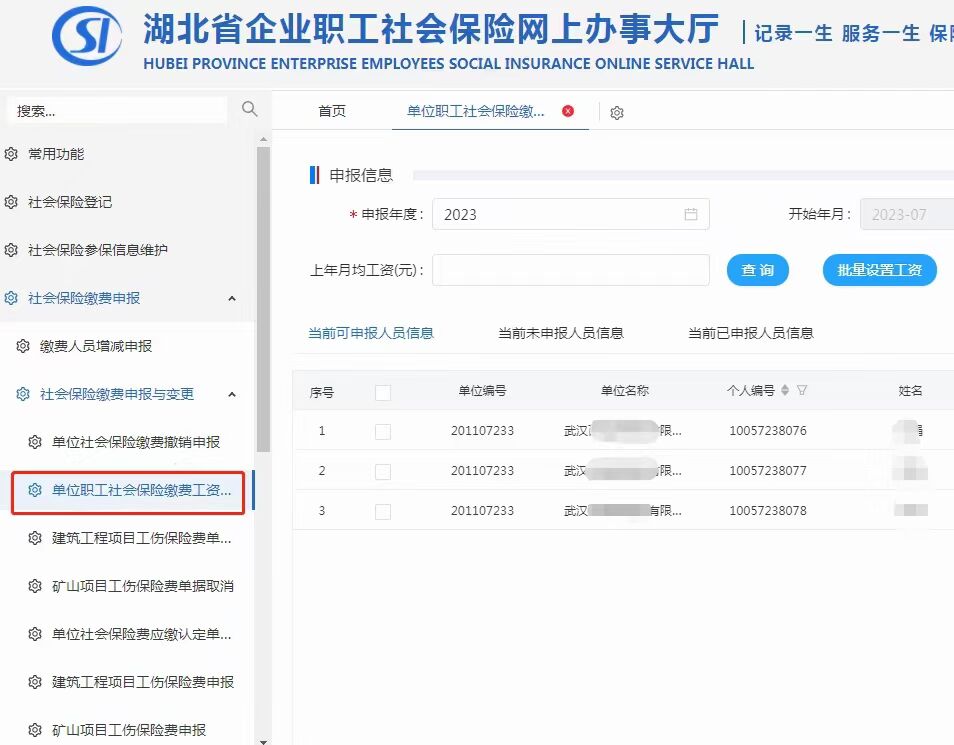
Task: Click the 查询 button
Action: (757, 270)
